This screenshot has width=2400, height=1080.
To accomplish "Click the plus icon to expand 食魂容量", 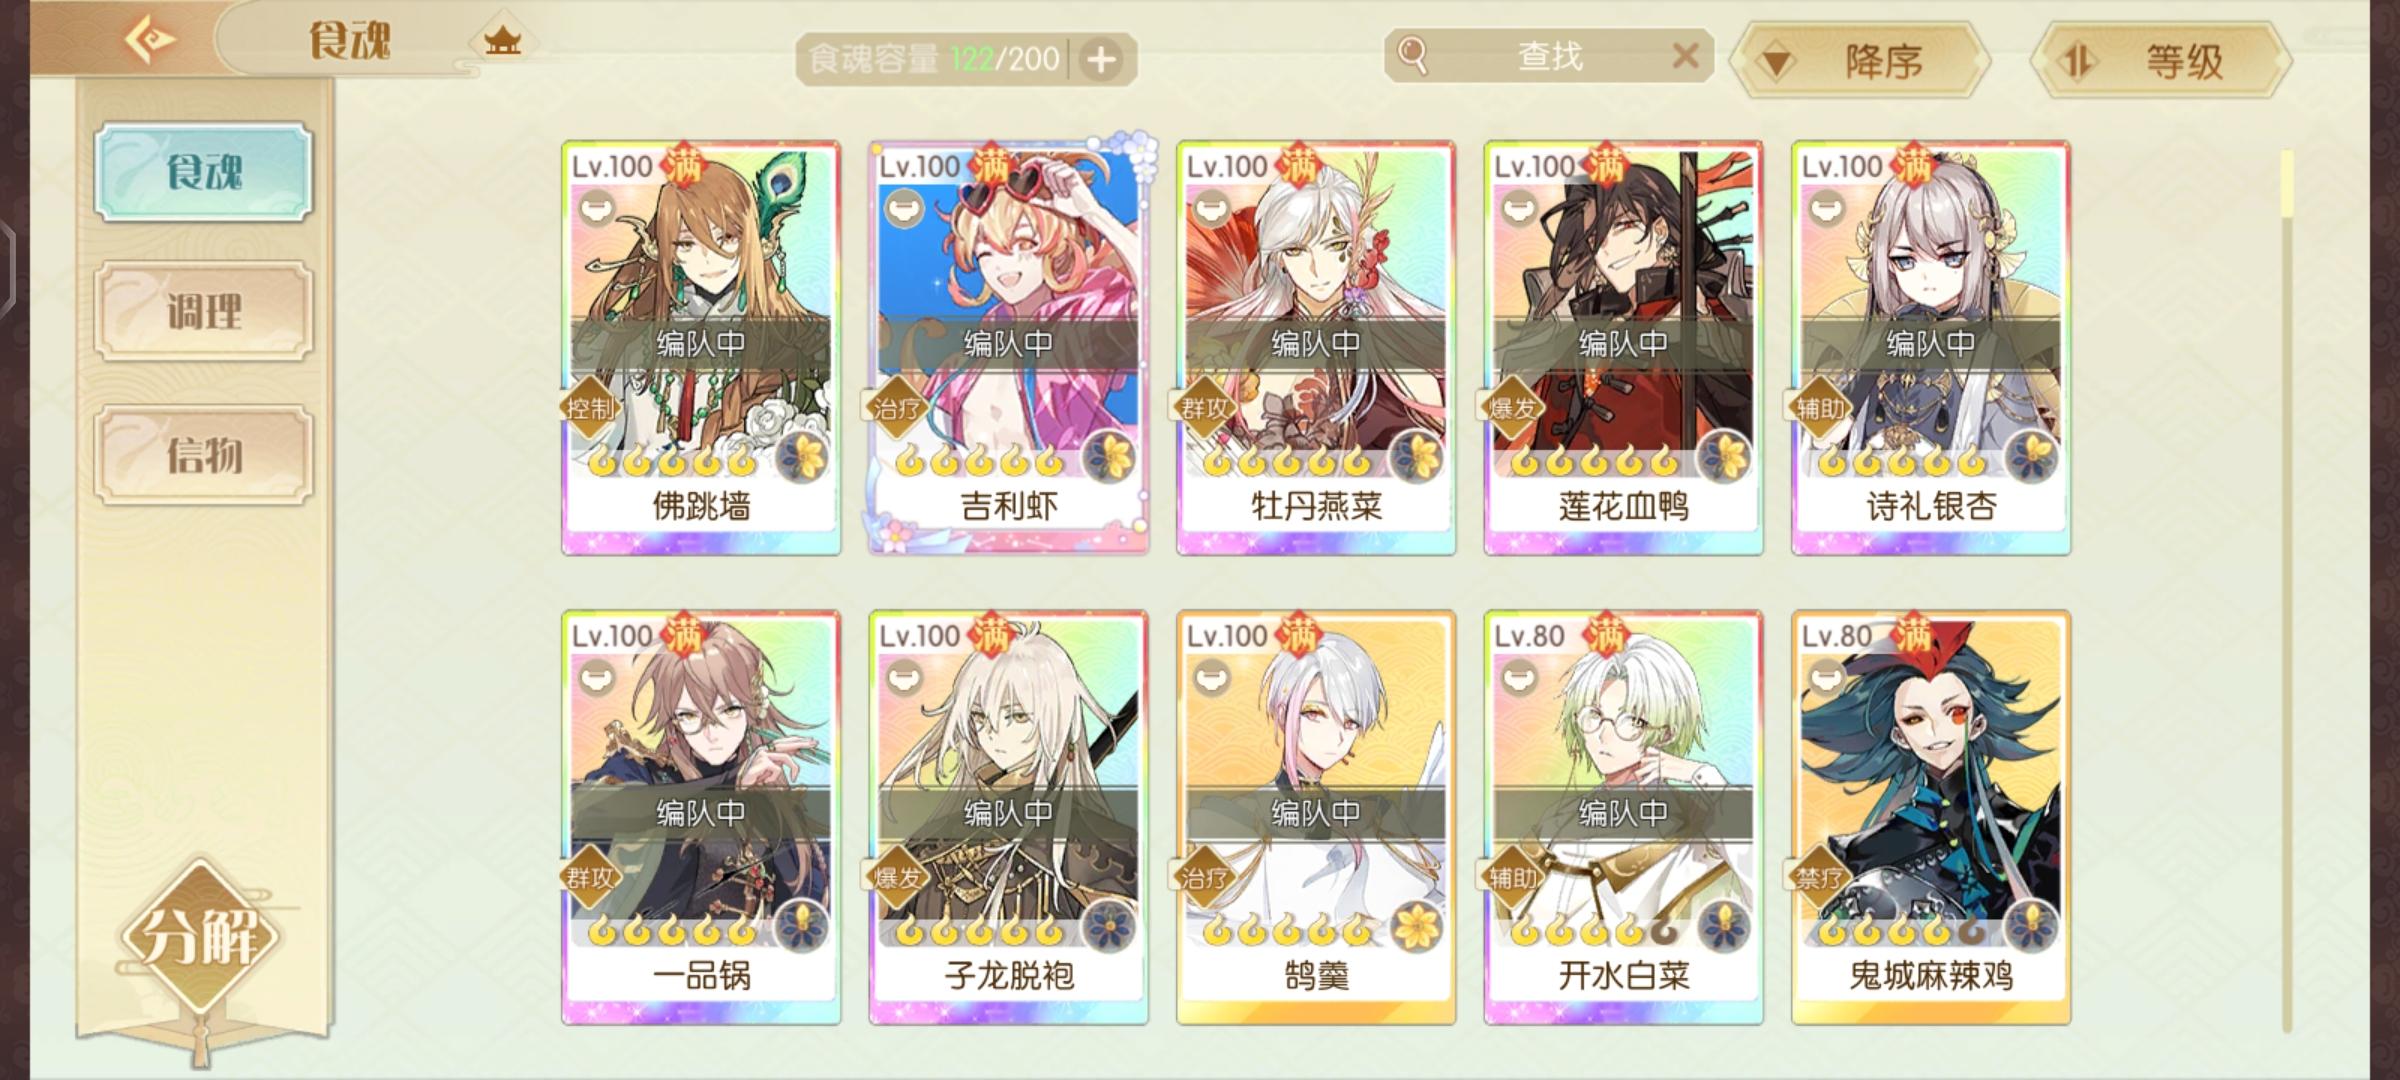I will click(x=1101, y=60).
